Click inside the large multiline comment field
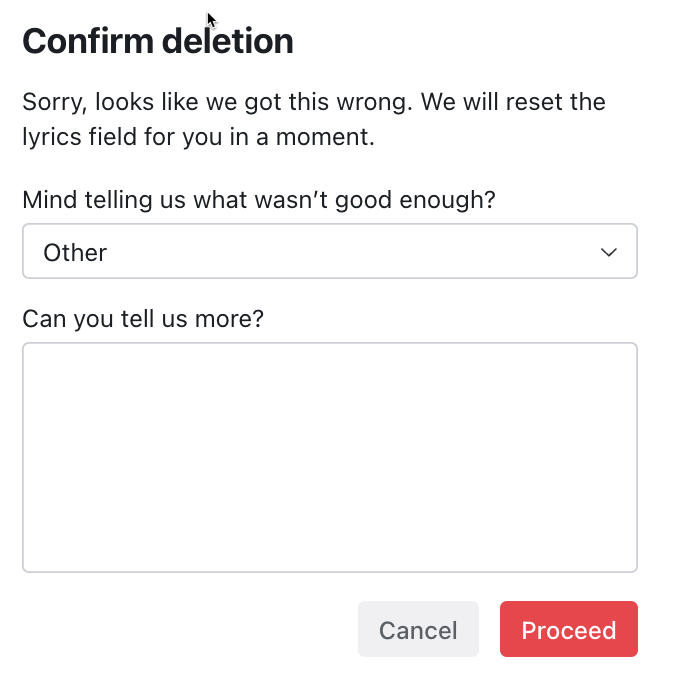673x687 pixels. point(329,457)
